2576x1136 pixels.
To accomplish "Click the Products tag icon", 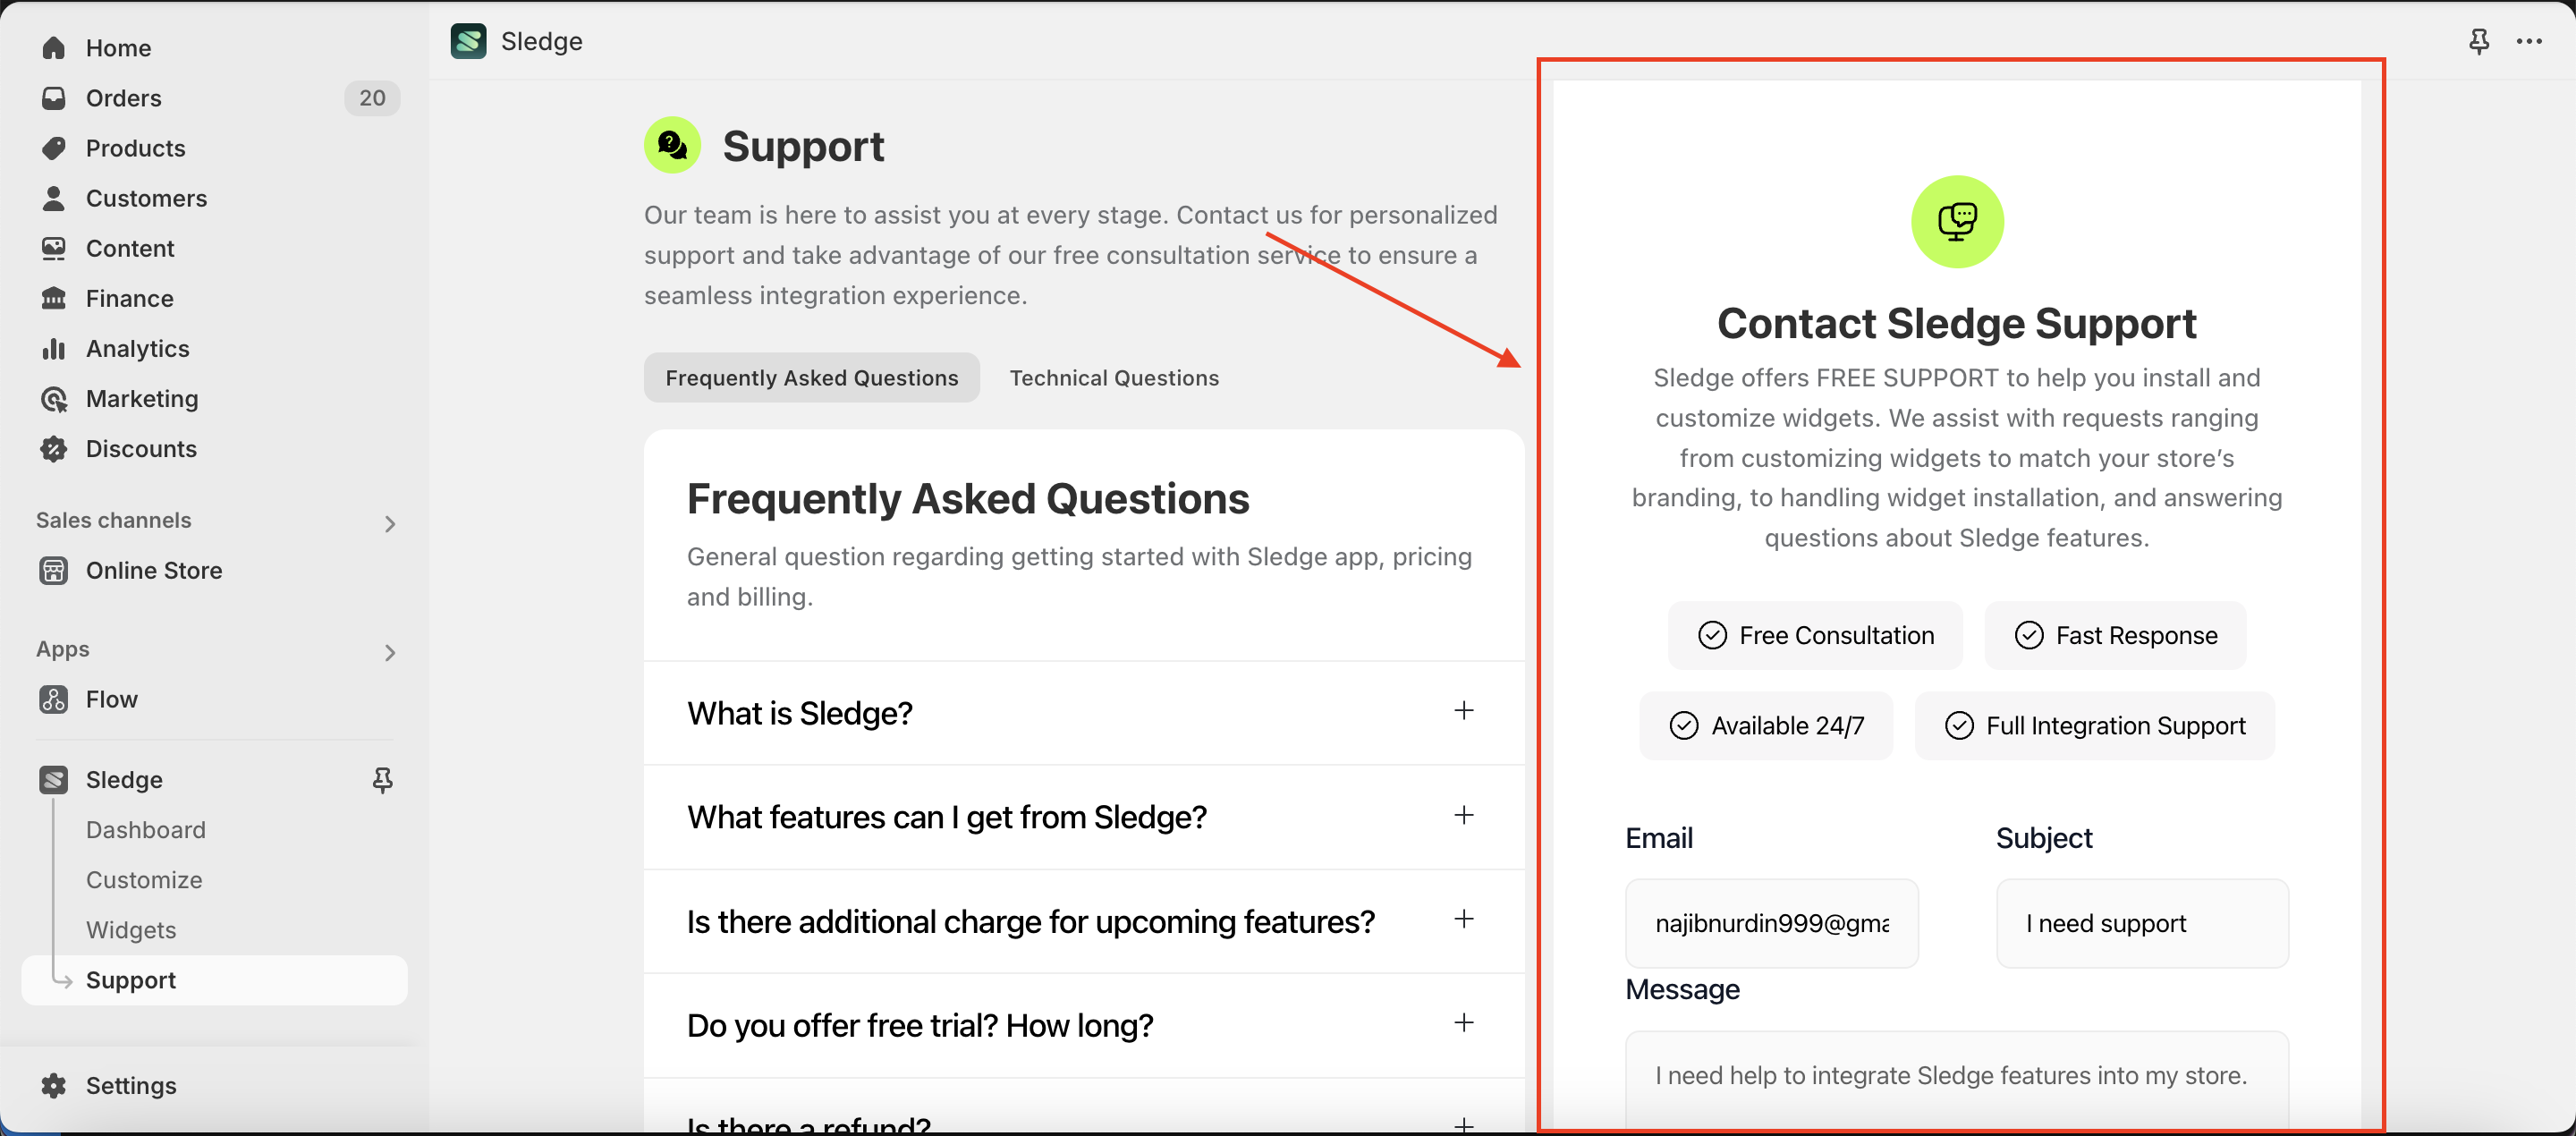I will (54, 148).
